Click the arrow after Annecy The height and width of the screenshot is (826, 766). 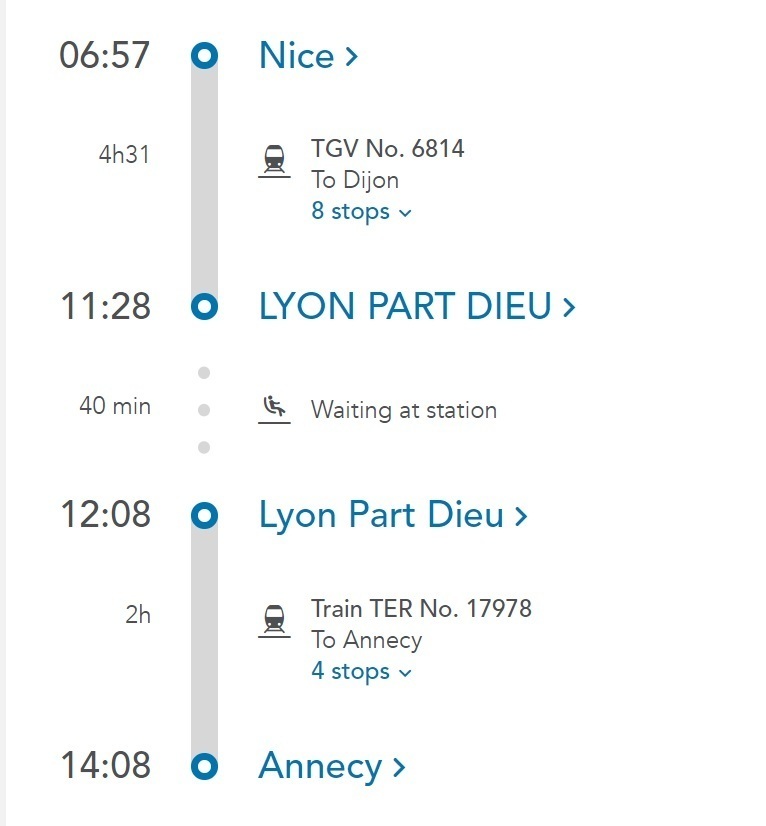(399, 768)
